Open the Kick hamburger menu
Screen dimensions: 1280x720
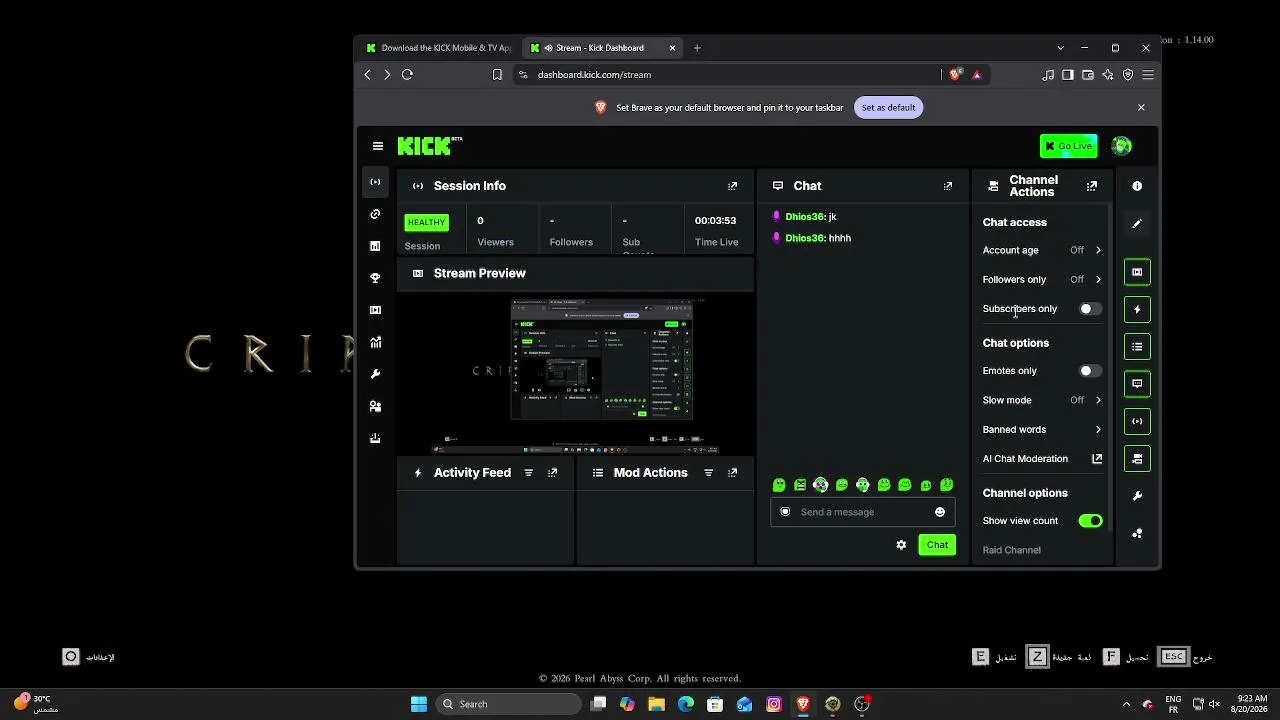378,146
